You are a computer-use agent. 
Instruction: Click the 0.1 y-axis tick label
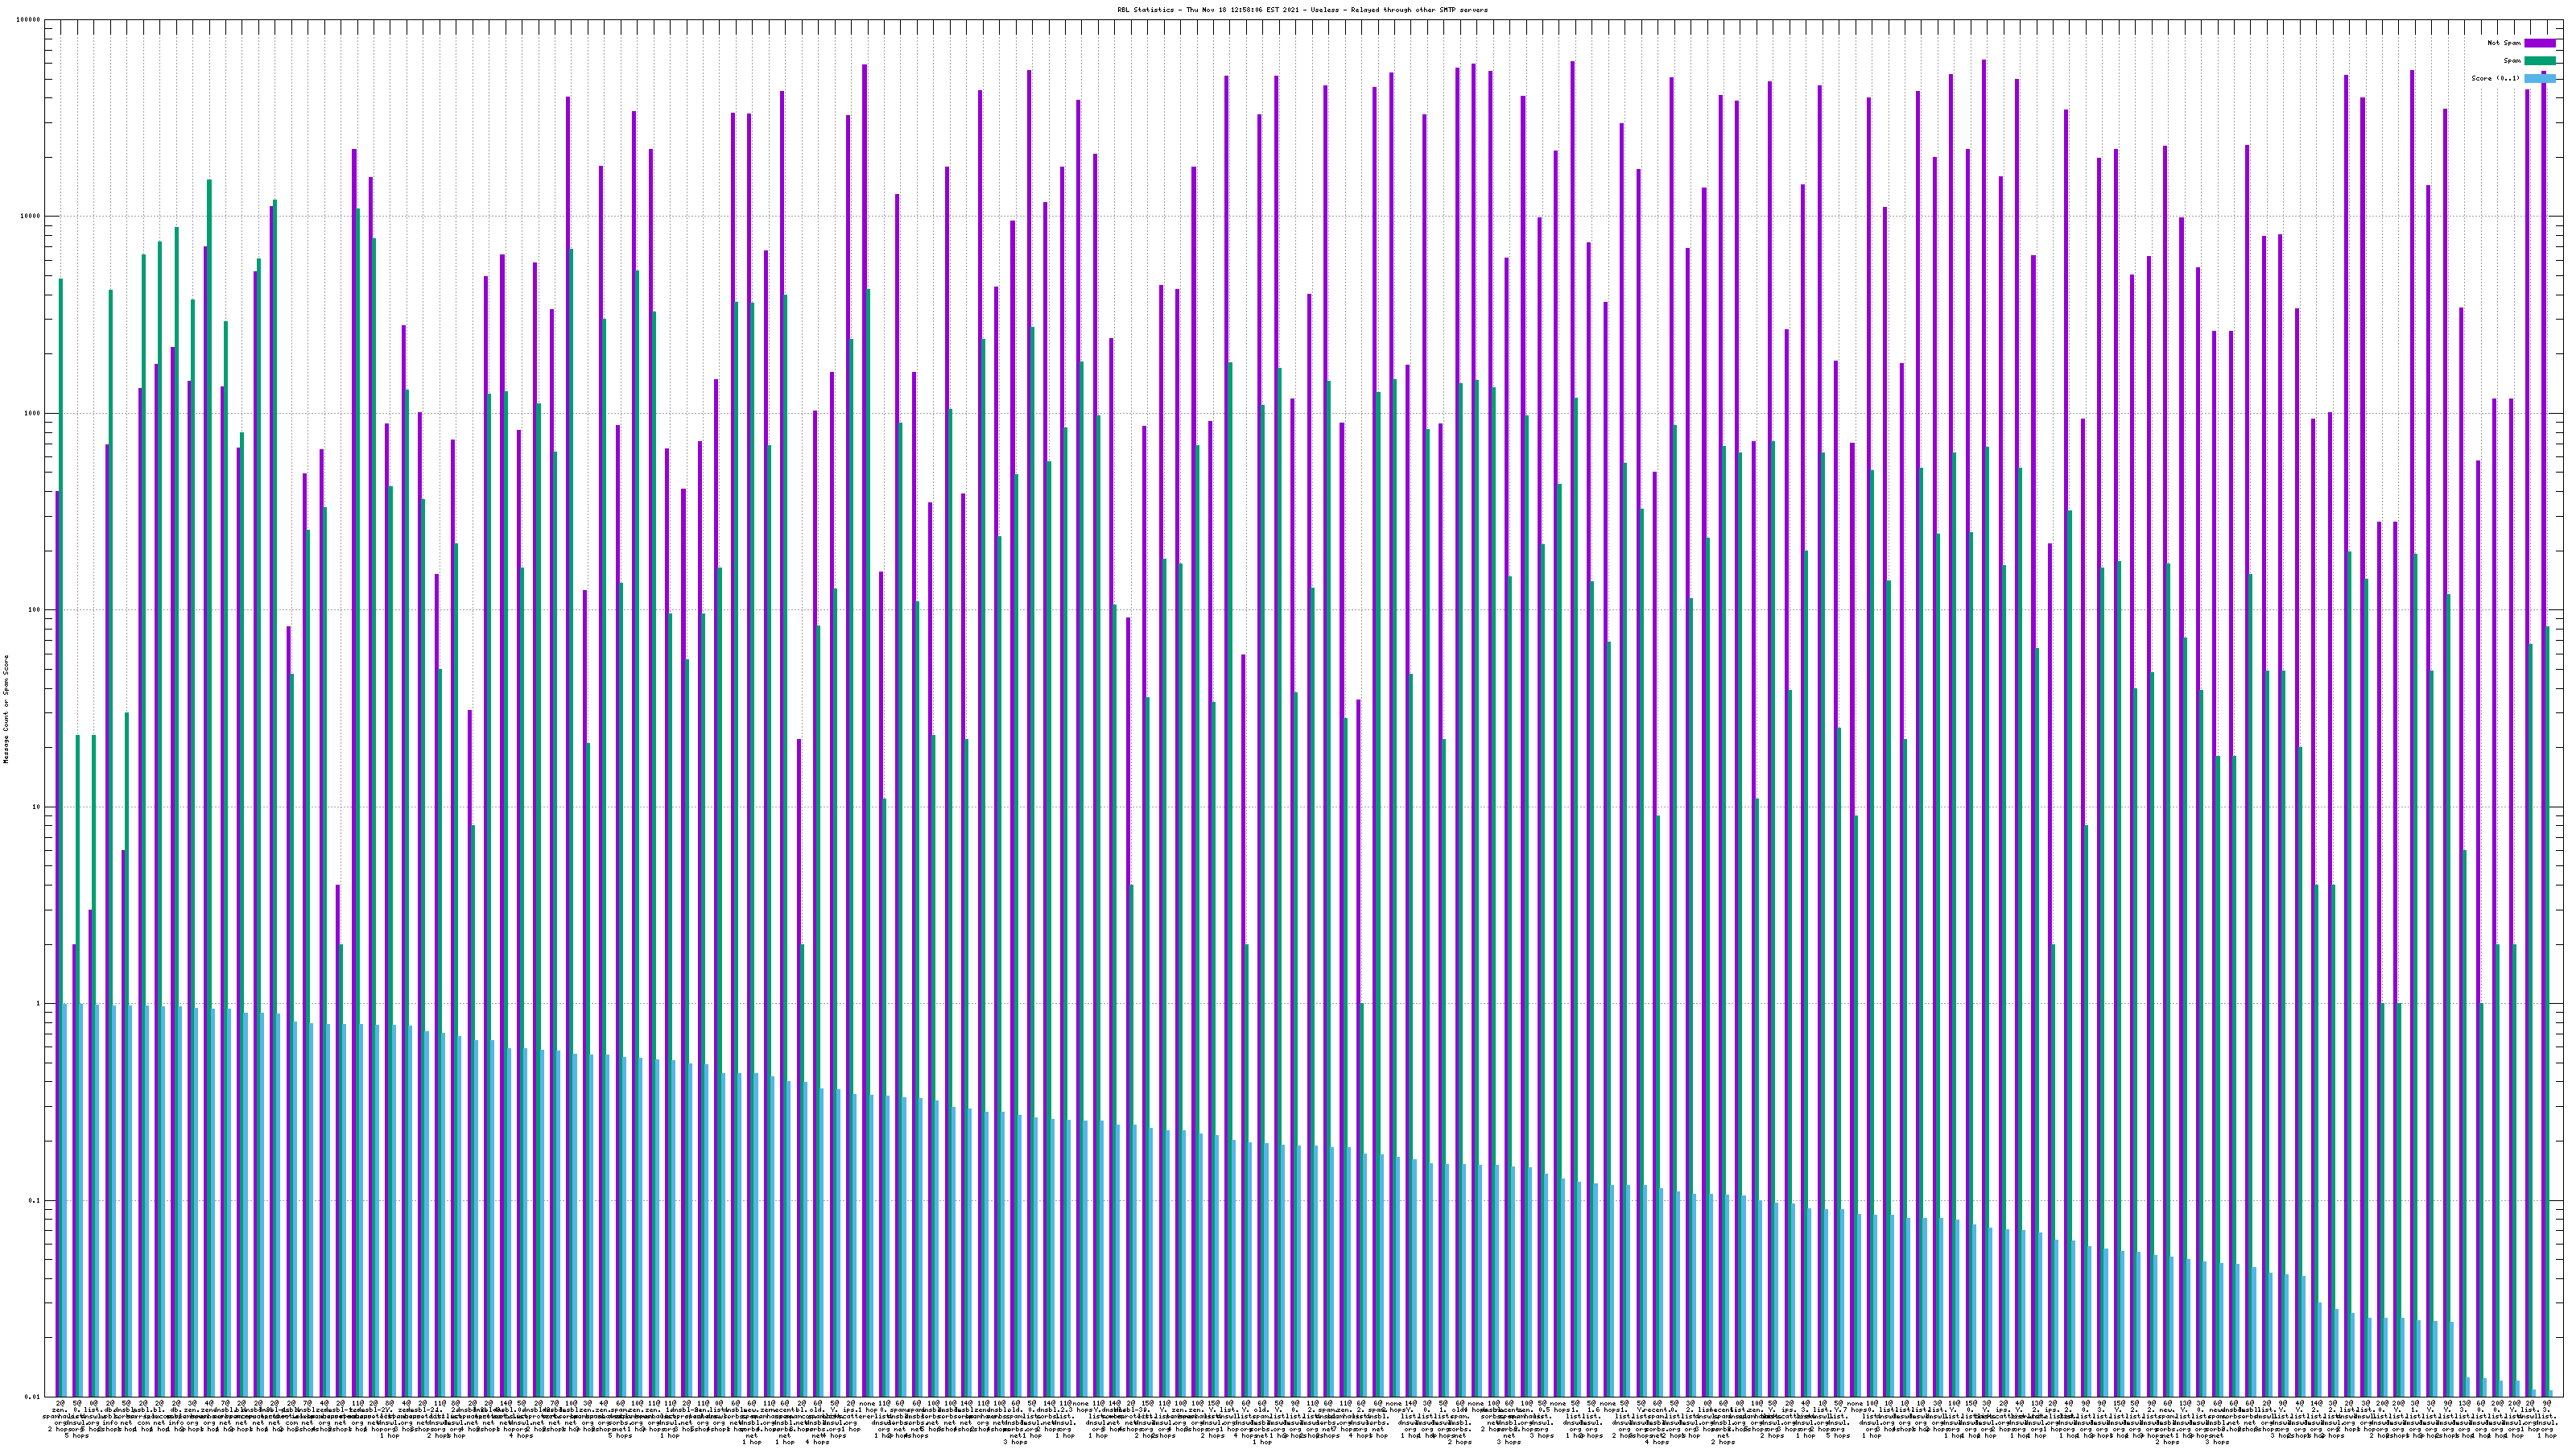(x=35, y=1200)
